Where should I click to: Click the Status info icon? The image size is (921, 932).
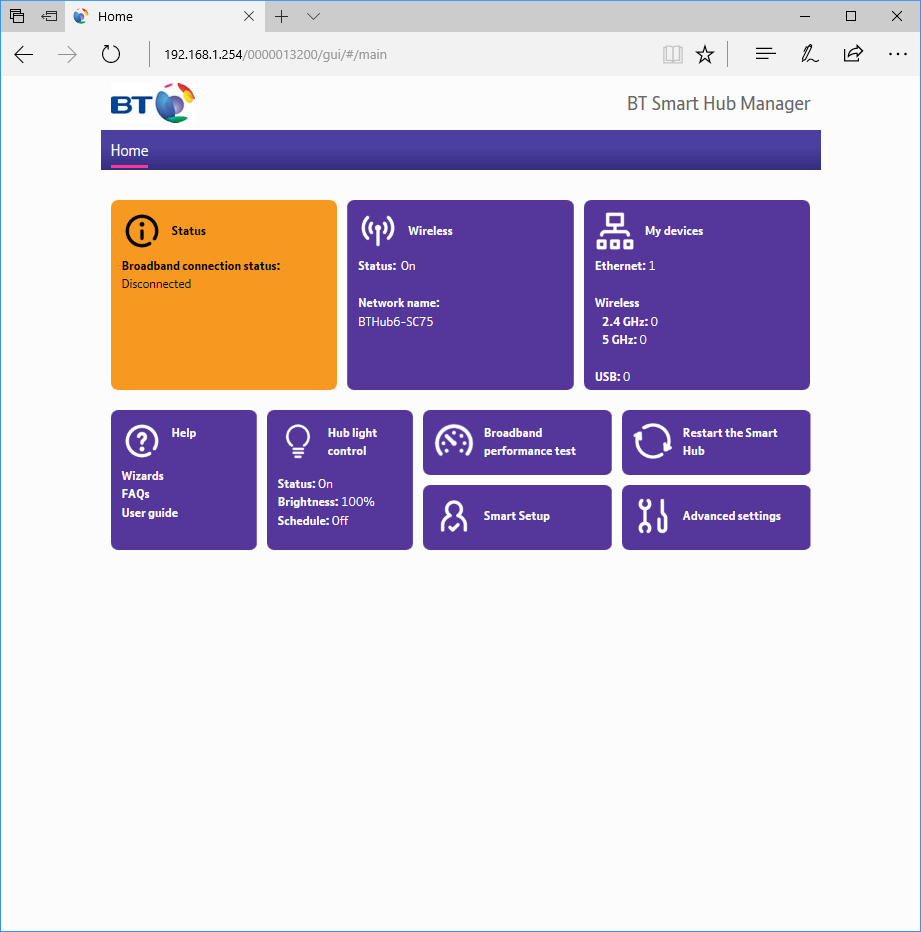pyautogui.click(x=142, y=231)
